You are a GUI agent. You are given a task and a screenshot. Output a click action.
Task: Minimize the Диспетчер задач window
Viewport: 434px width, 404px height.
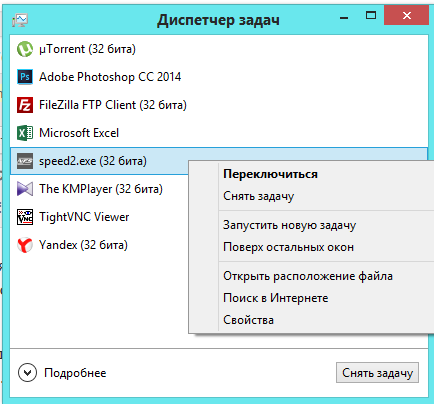(344, 17)
